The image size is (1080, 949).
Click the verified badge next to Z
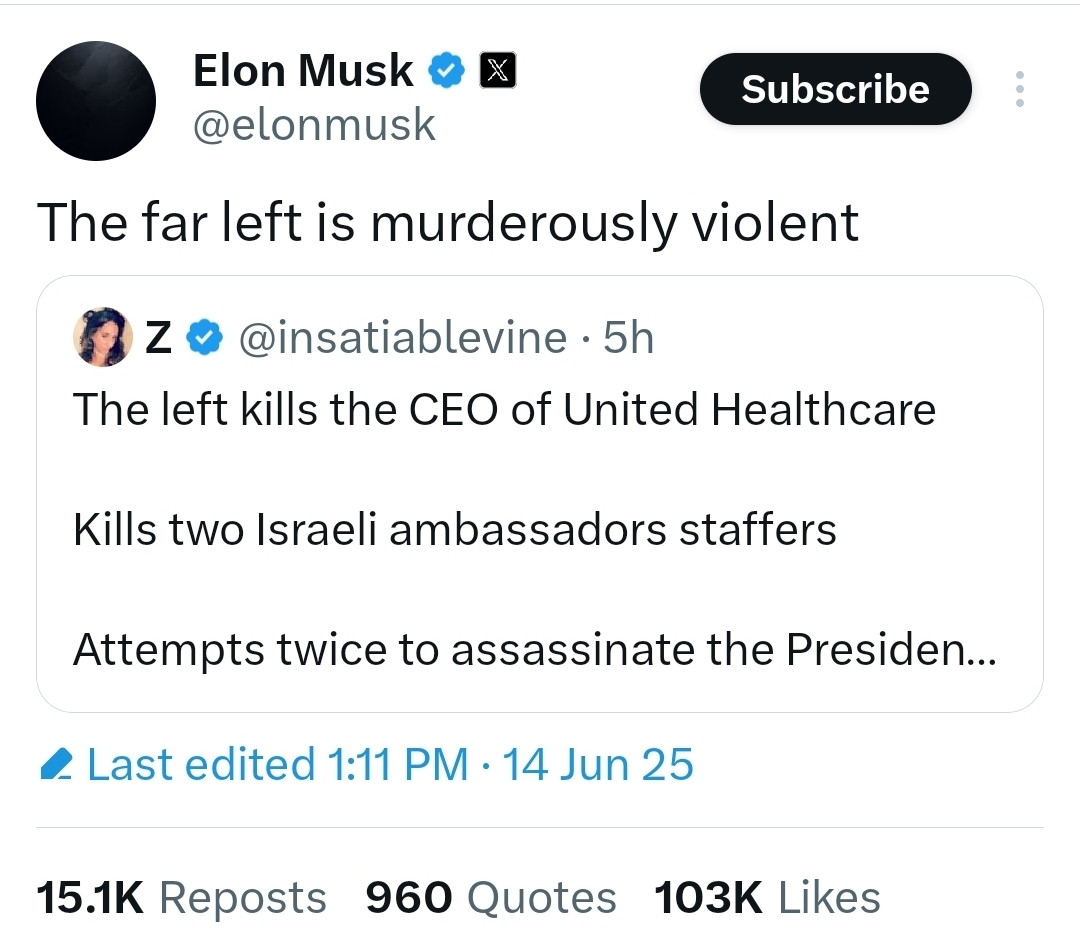pyautogui.click(x=205, y=339)
